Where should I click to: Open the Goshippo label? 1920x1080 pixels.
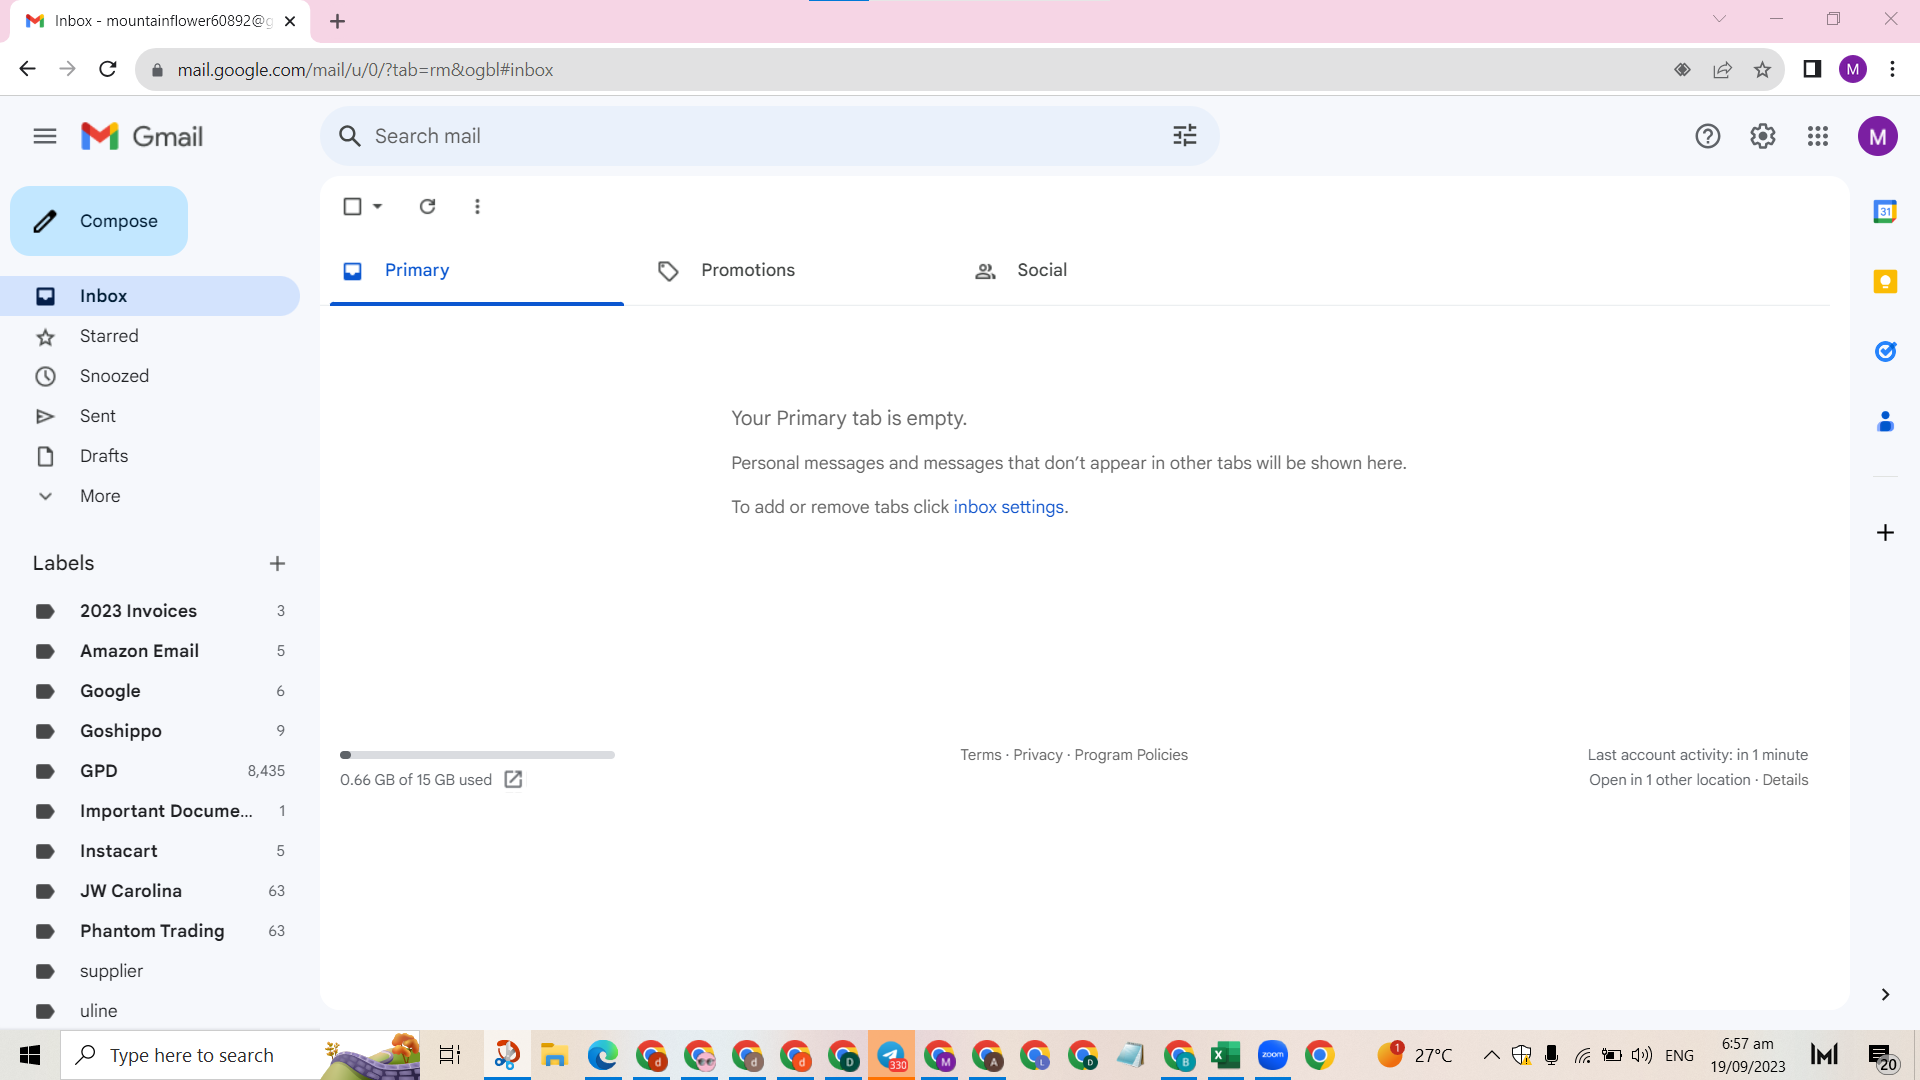120,731
